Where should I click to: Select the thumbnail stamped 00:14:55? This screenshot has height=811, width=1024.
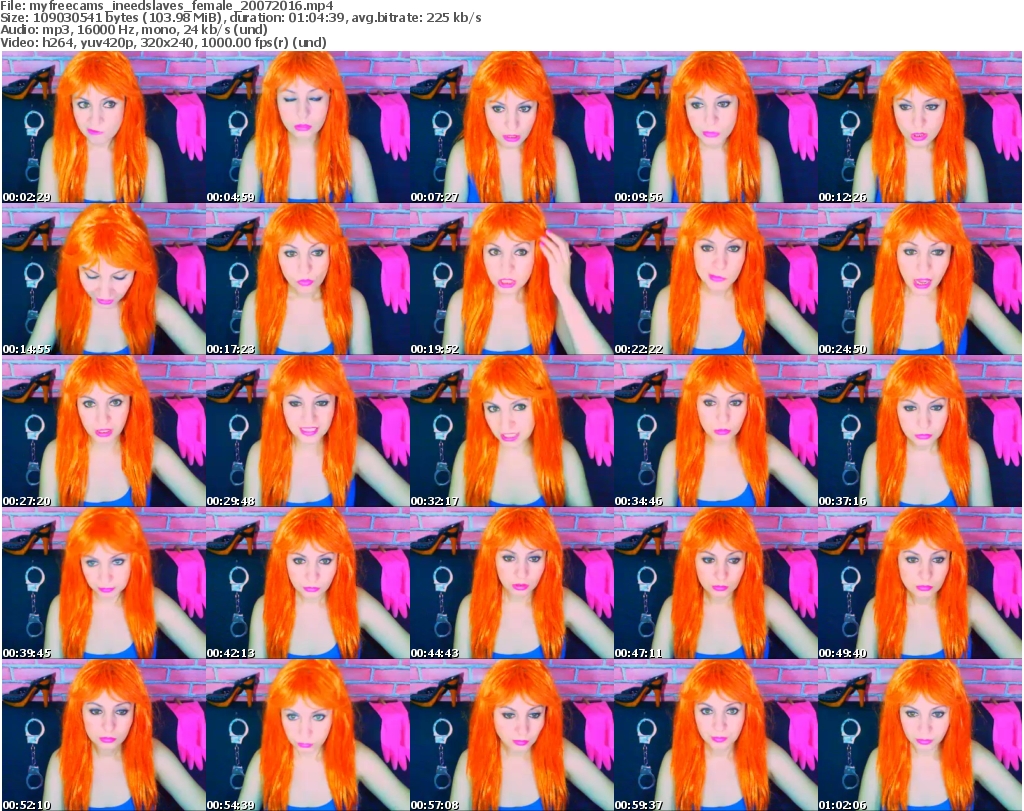click(104, 279)
